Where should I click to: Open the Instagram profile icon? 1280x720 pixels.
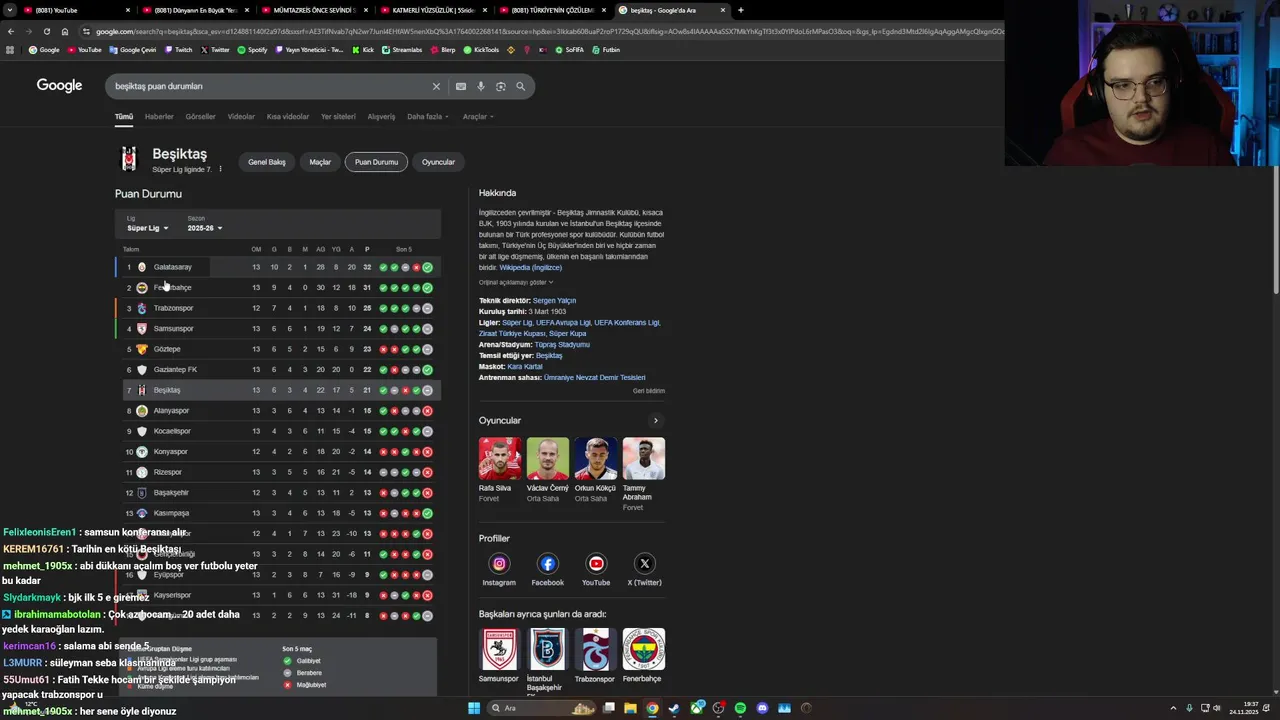coord(499,564)
